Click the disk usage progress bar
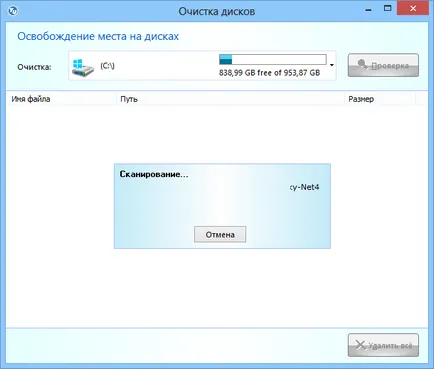434x369 pixels. tap(273, 59)
